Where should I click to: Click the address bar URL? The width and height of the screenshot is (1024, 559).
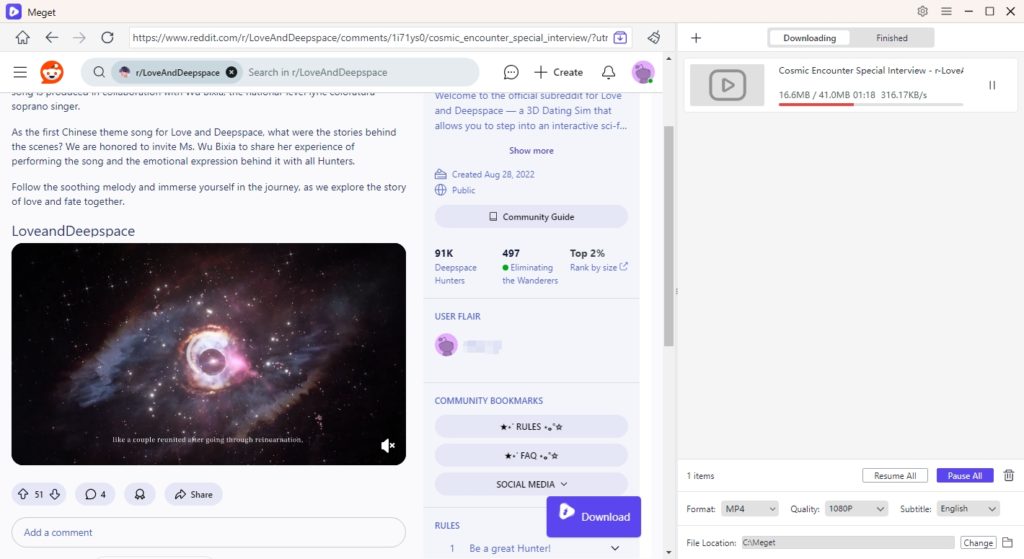pos(370,38)
